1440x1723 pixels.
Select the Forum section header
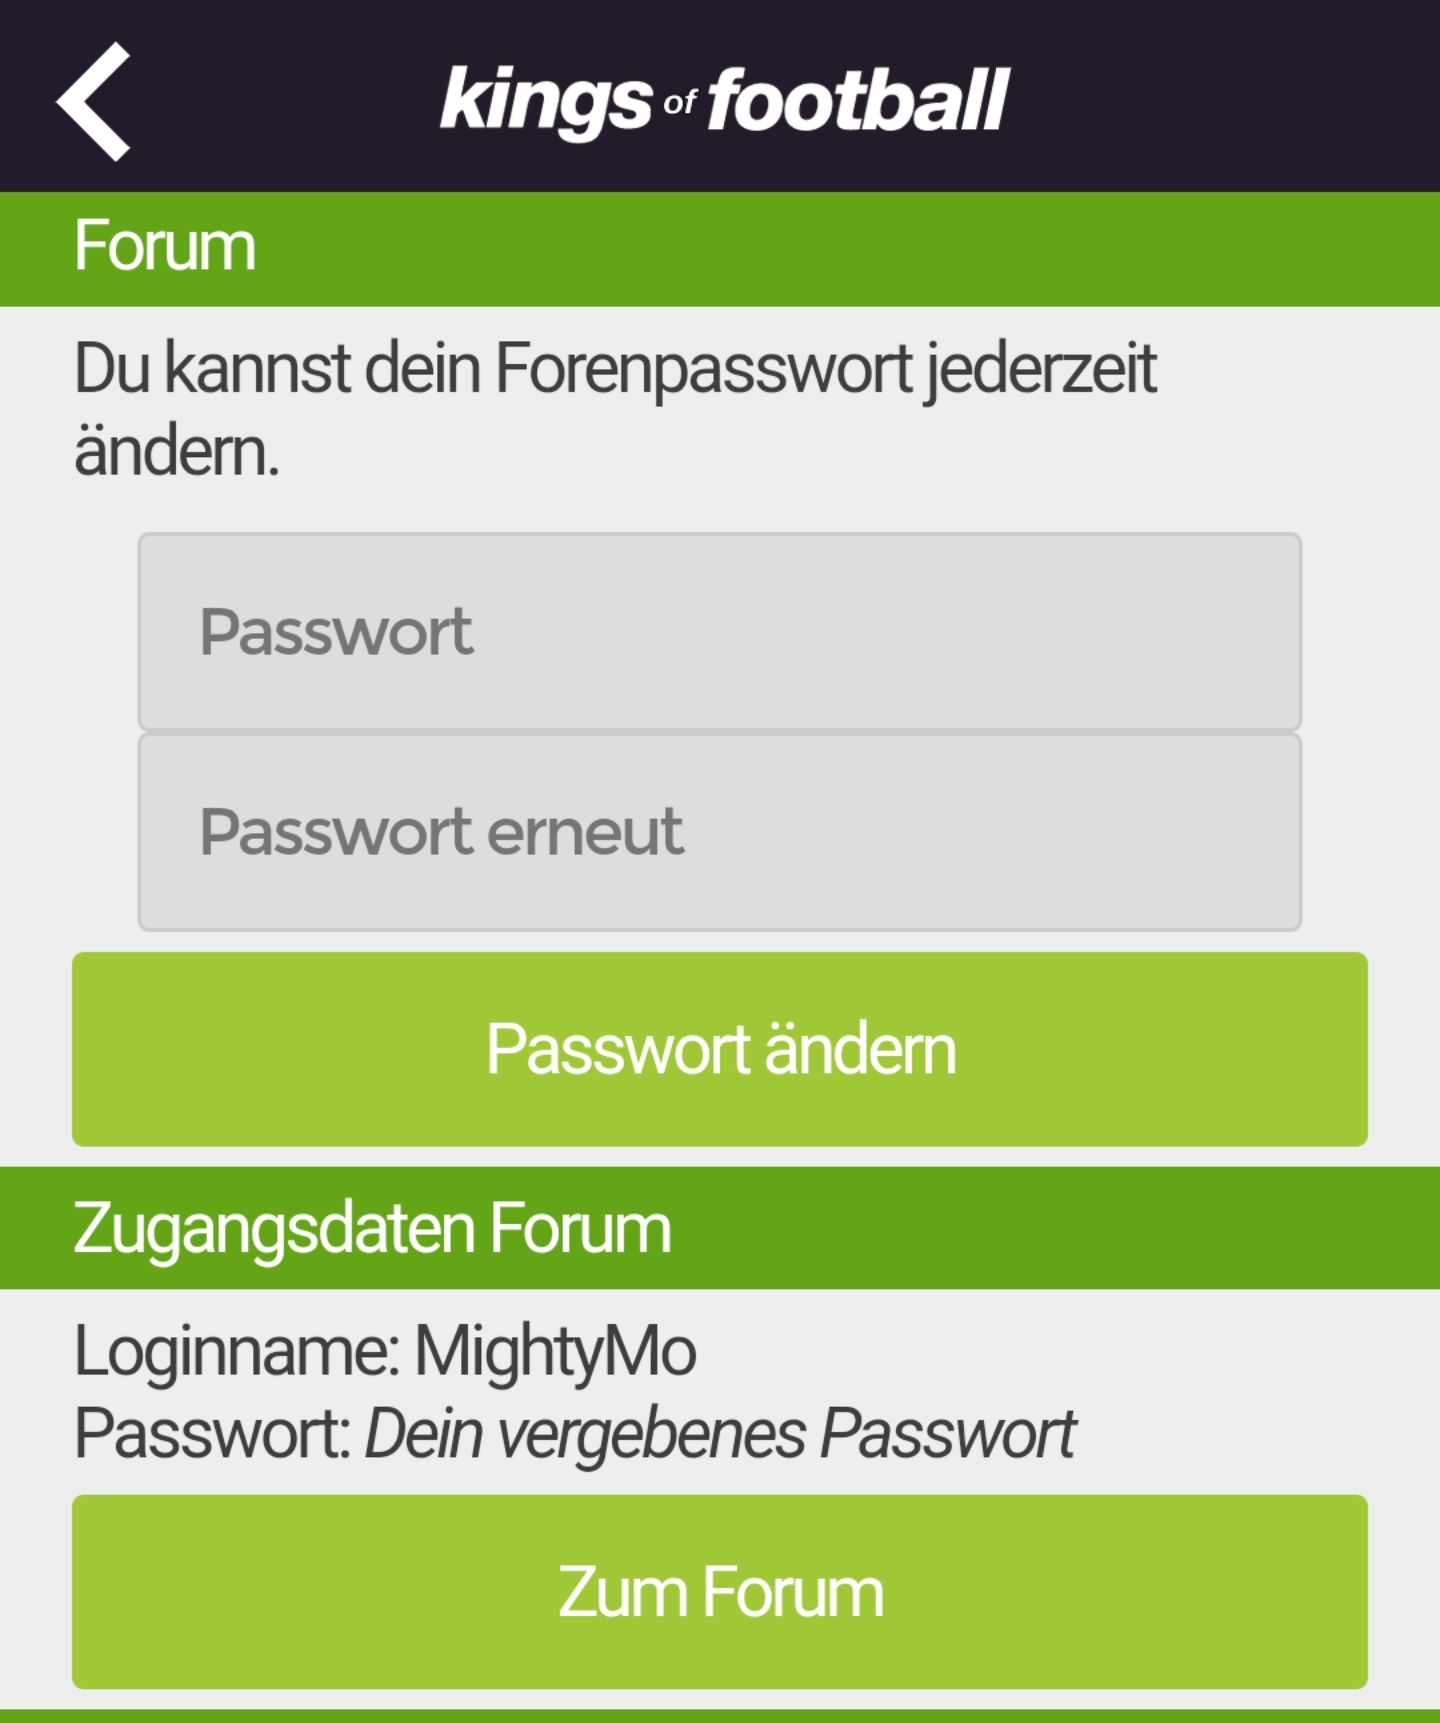click(720, 248)
